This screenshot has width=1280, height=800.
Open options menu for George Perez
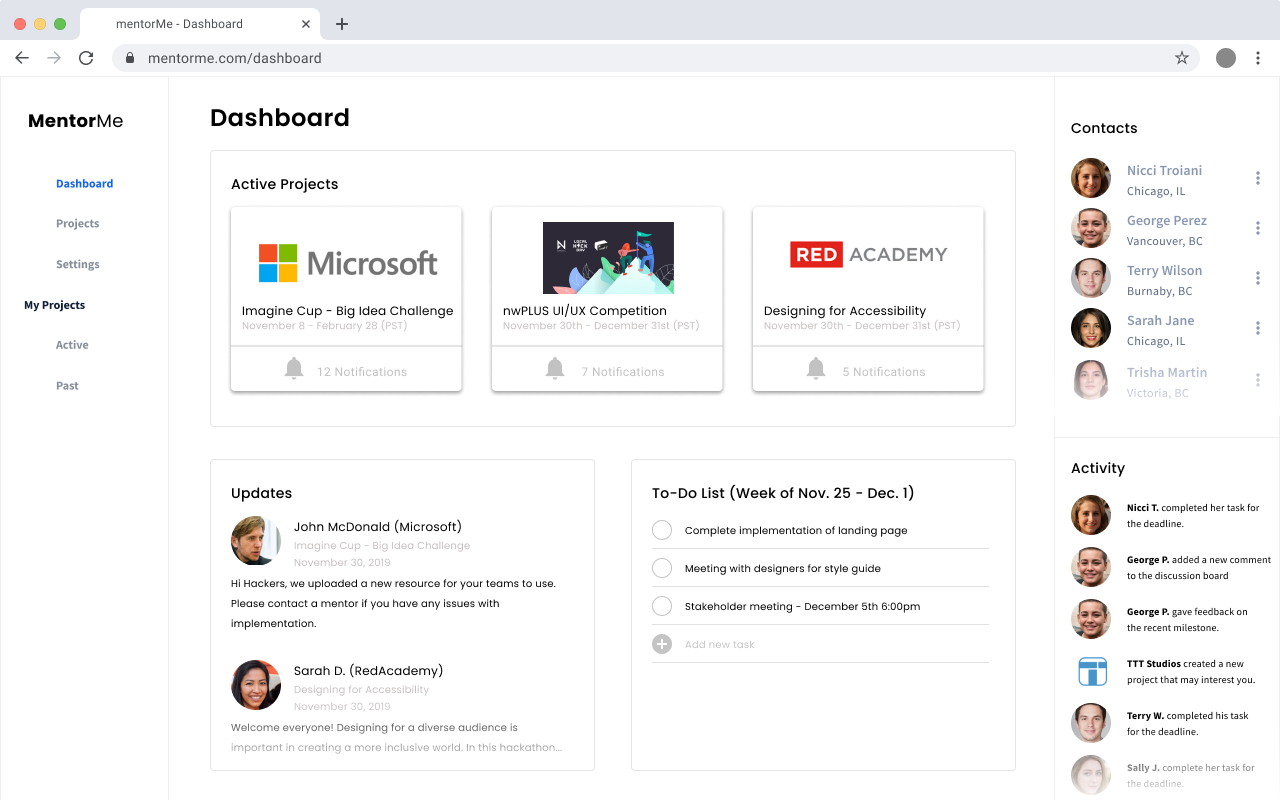(x=1258, y=228)
